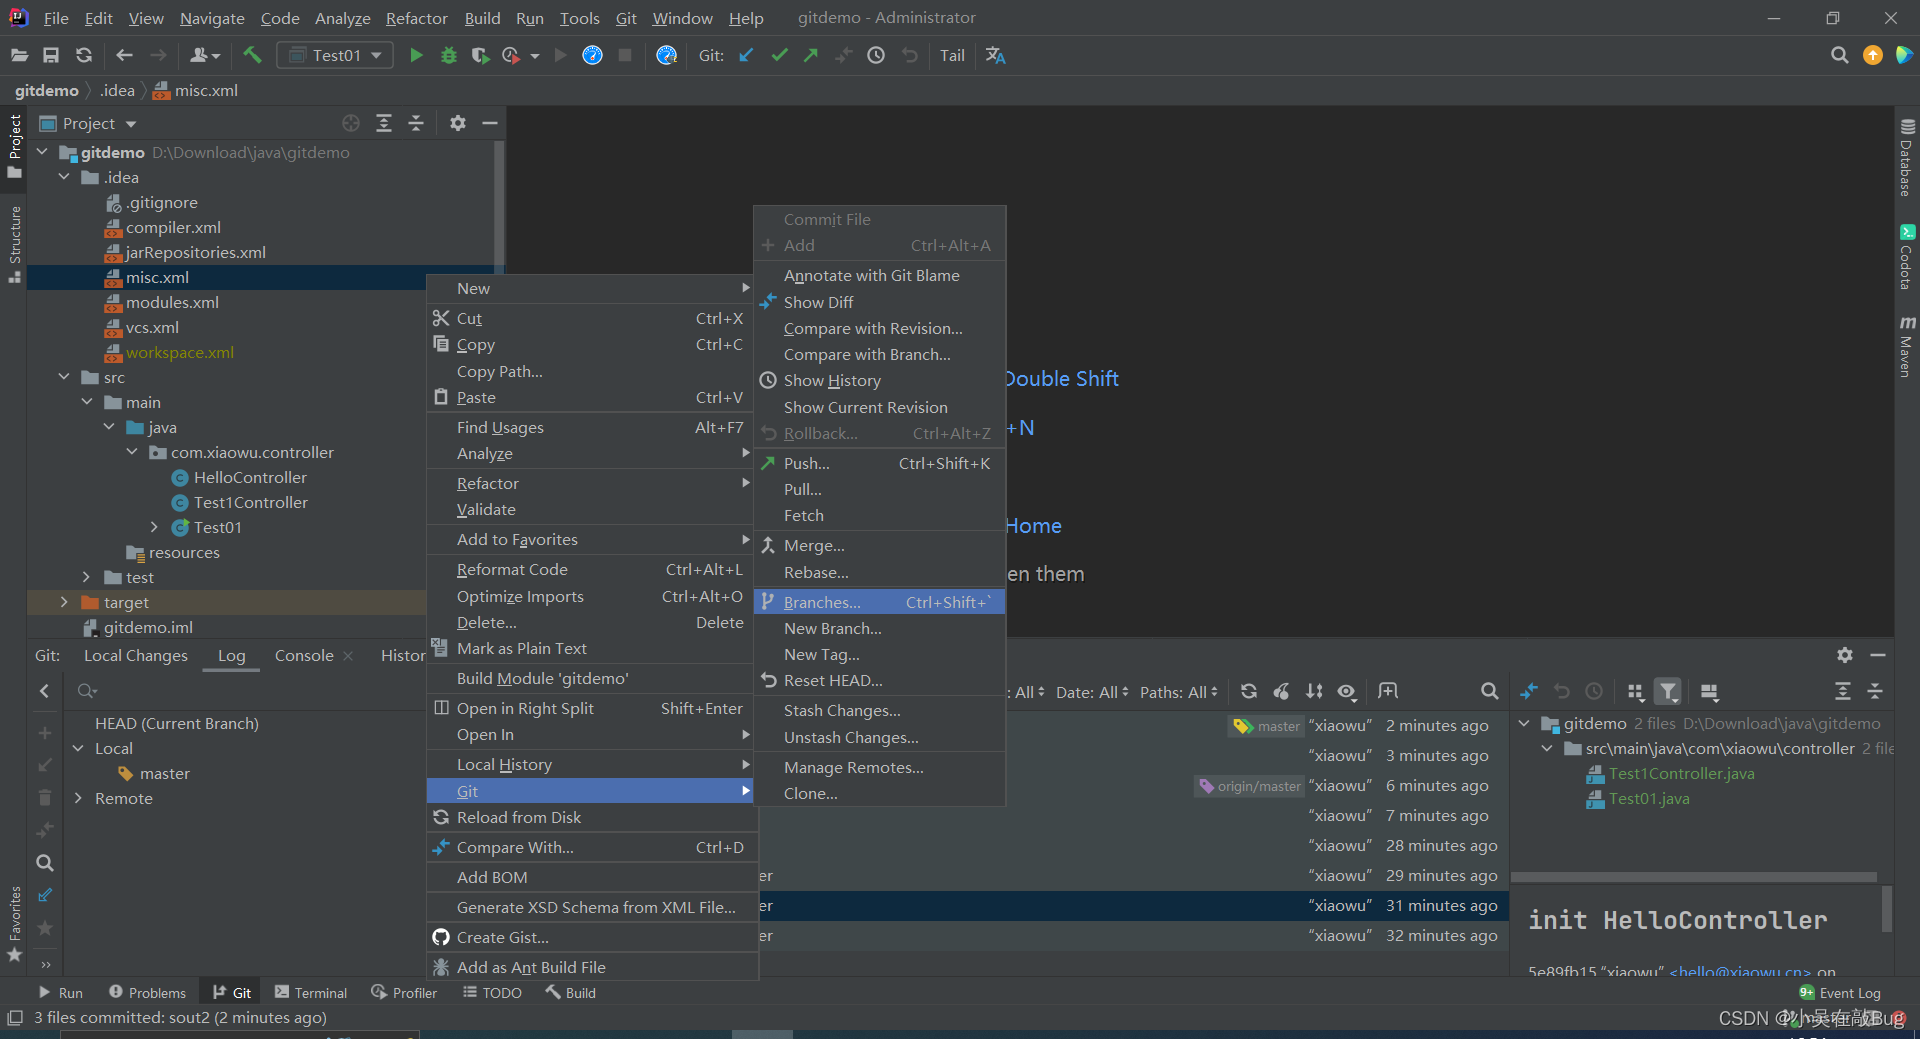Click Git Update Project blue arrow
1920x1039 pixels.
[x=746, y=56]
